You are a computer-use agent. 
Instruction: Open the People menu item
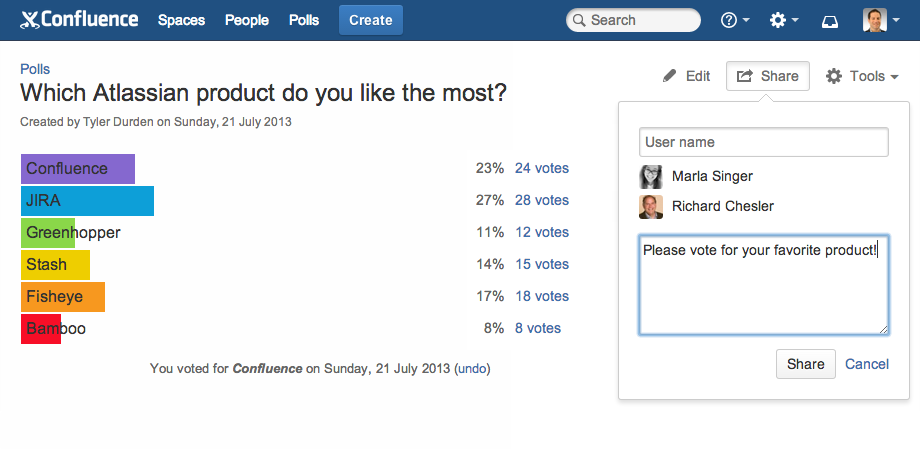coord(247,20)
